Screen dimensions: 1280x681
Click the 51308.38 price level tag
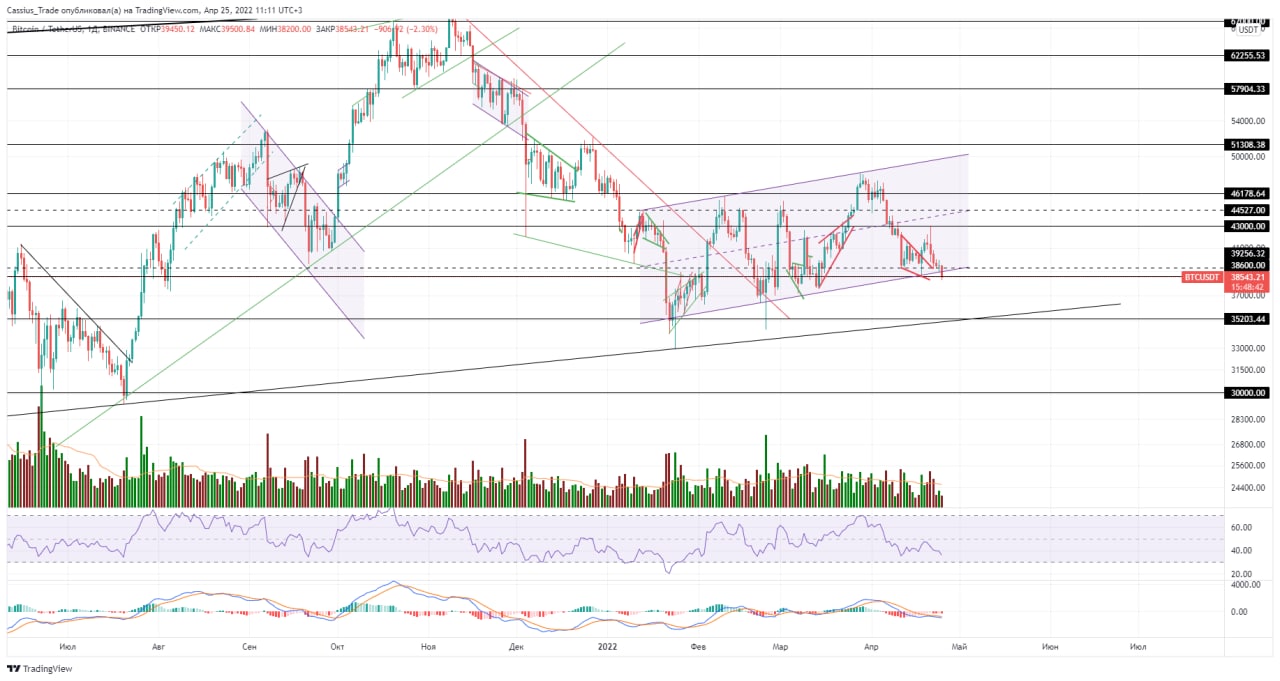point(1248,145)
